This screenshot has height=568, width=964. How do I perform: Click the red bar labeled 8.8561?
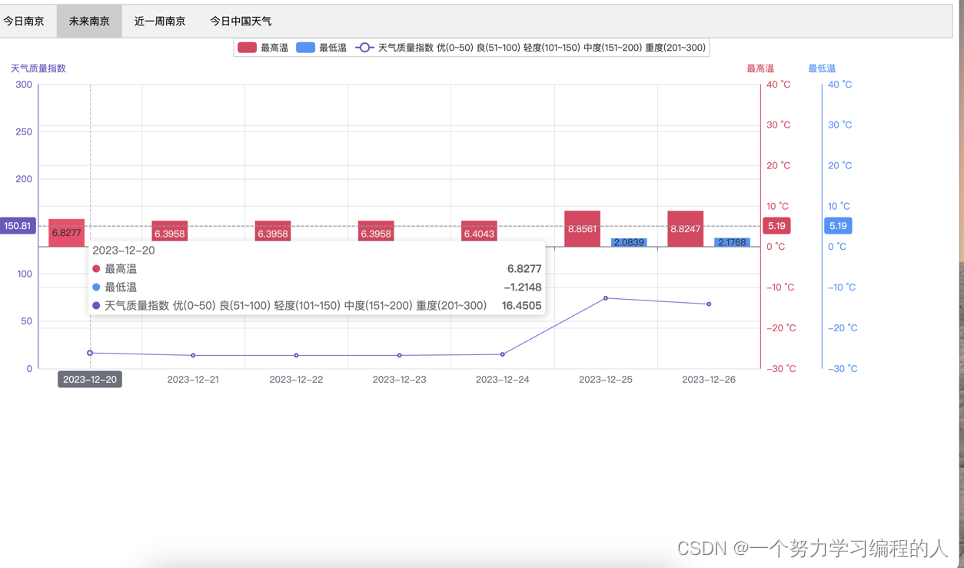pyautogui.click(x=582, y=229)
